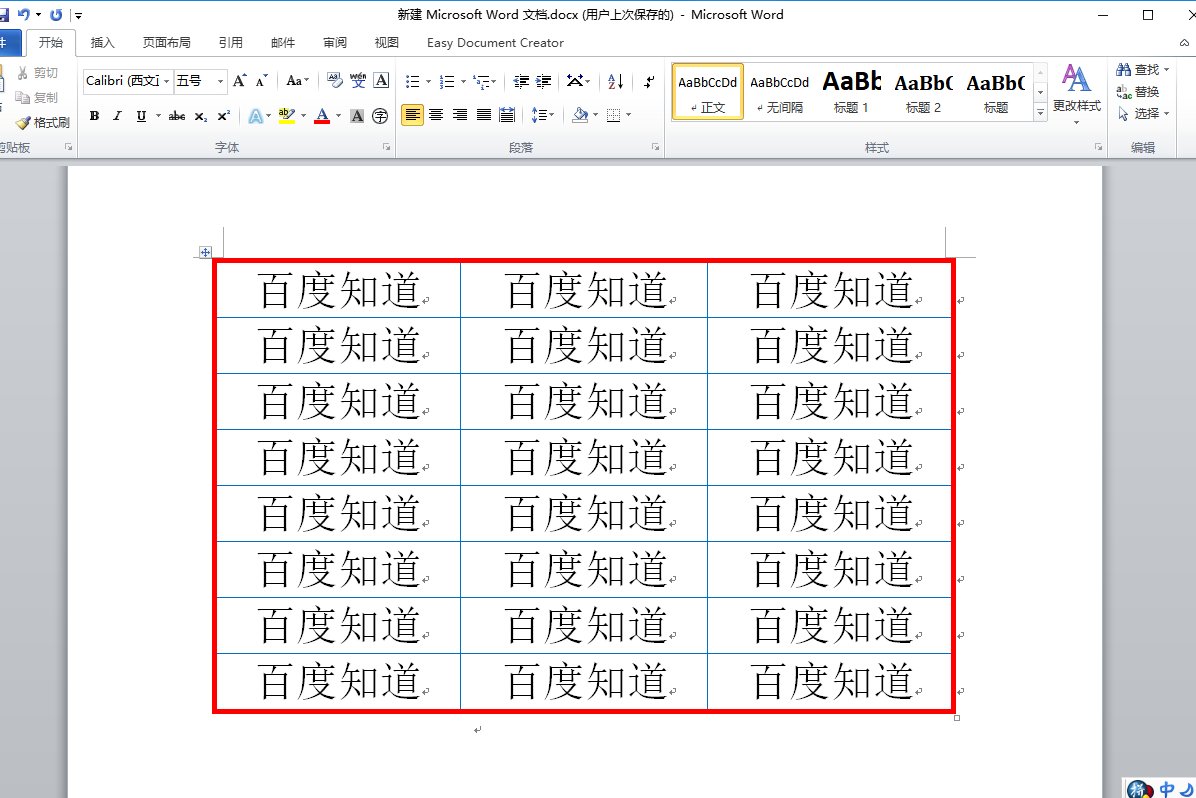Click the table move handle above the table
The image size is (1196, 798).
pos(205,252)
